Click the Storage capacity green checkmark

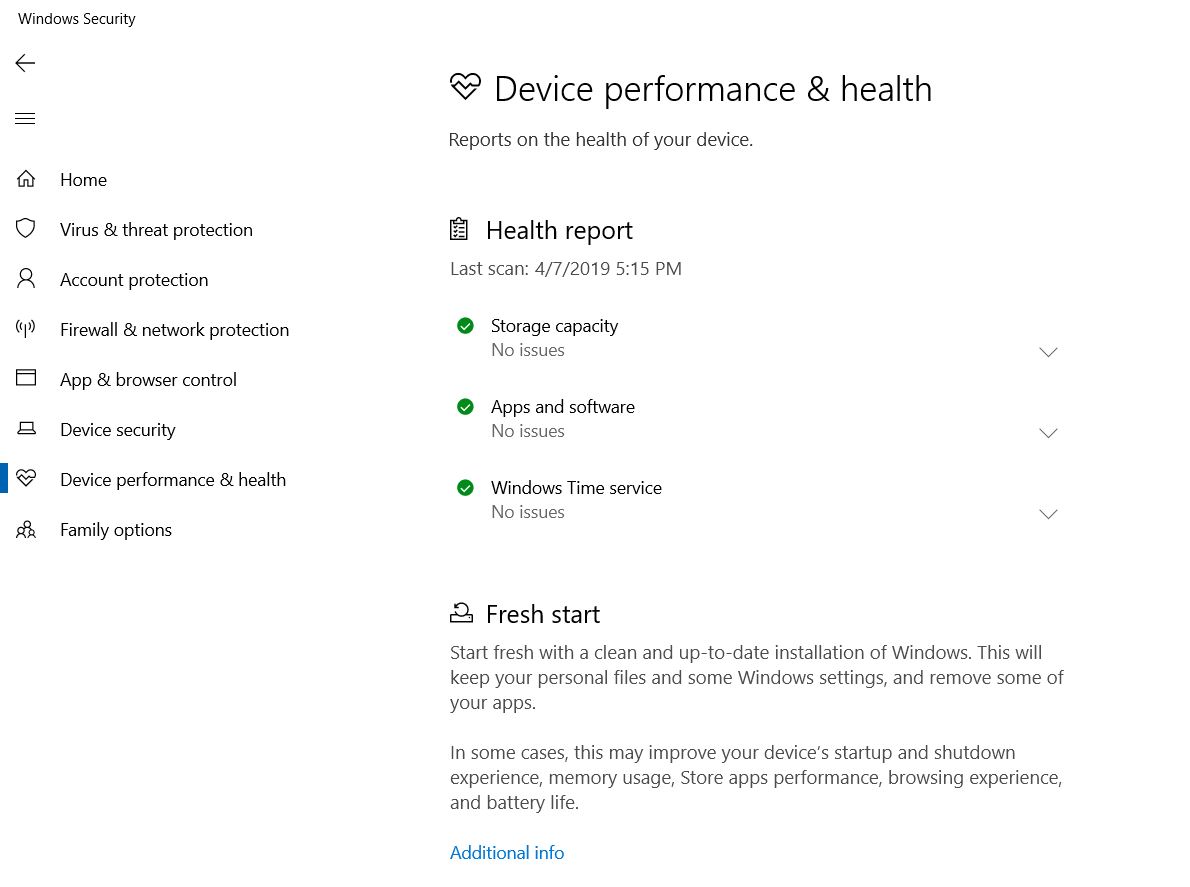pyautogui.click(x=465, y=326)
